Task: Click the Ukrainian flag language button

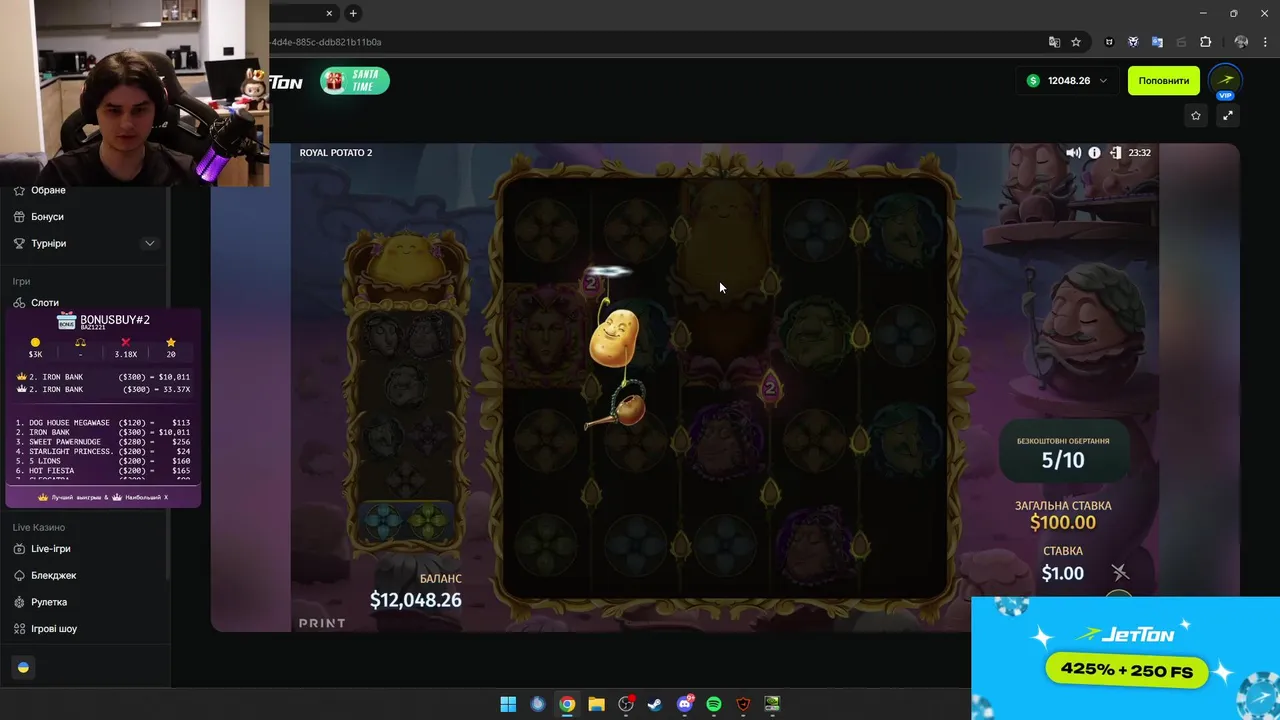Action: click(x=24, y=667)
